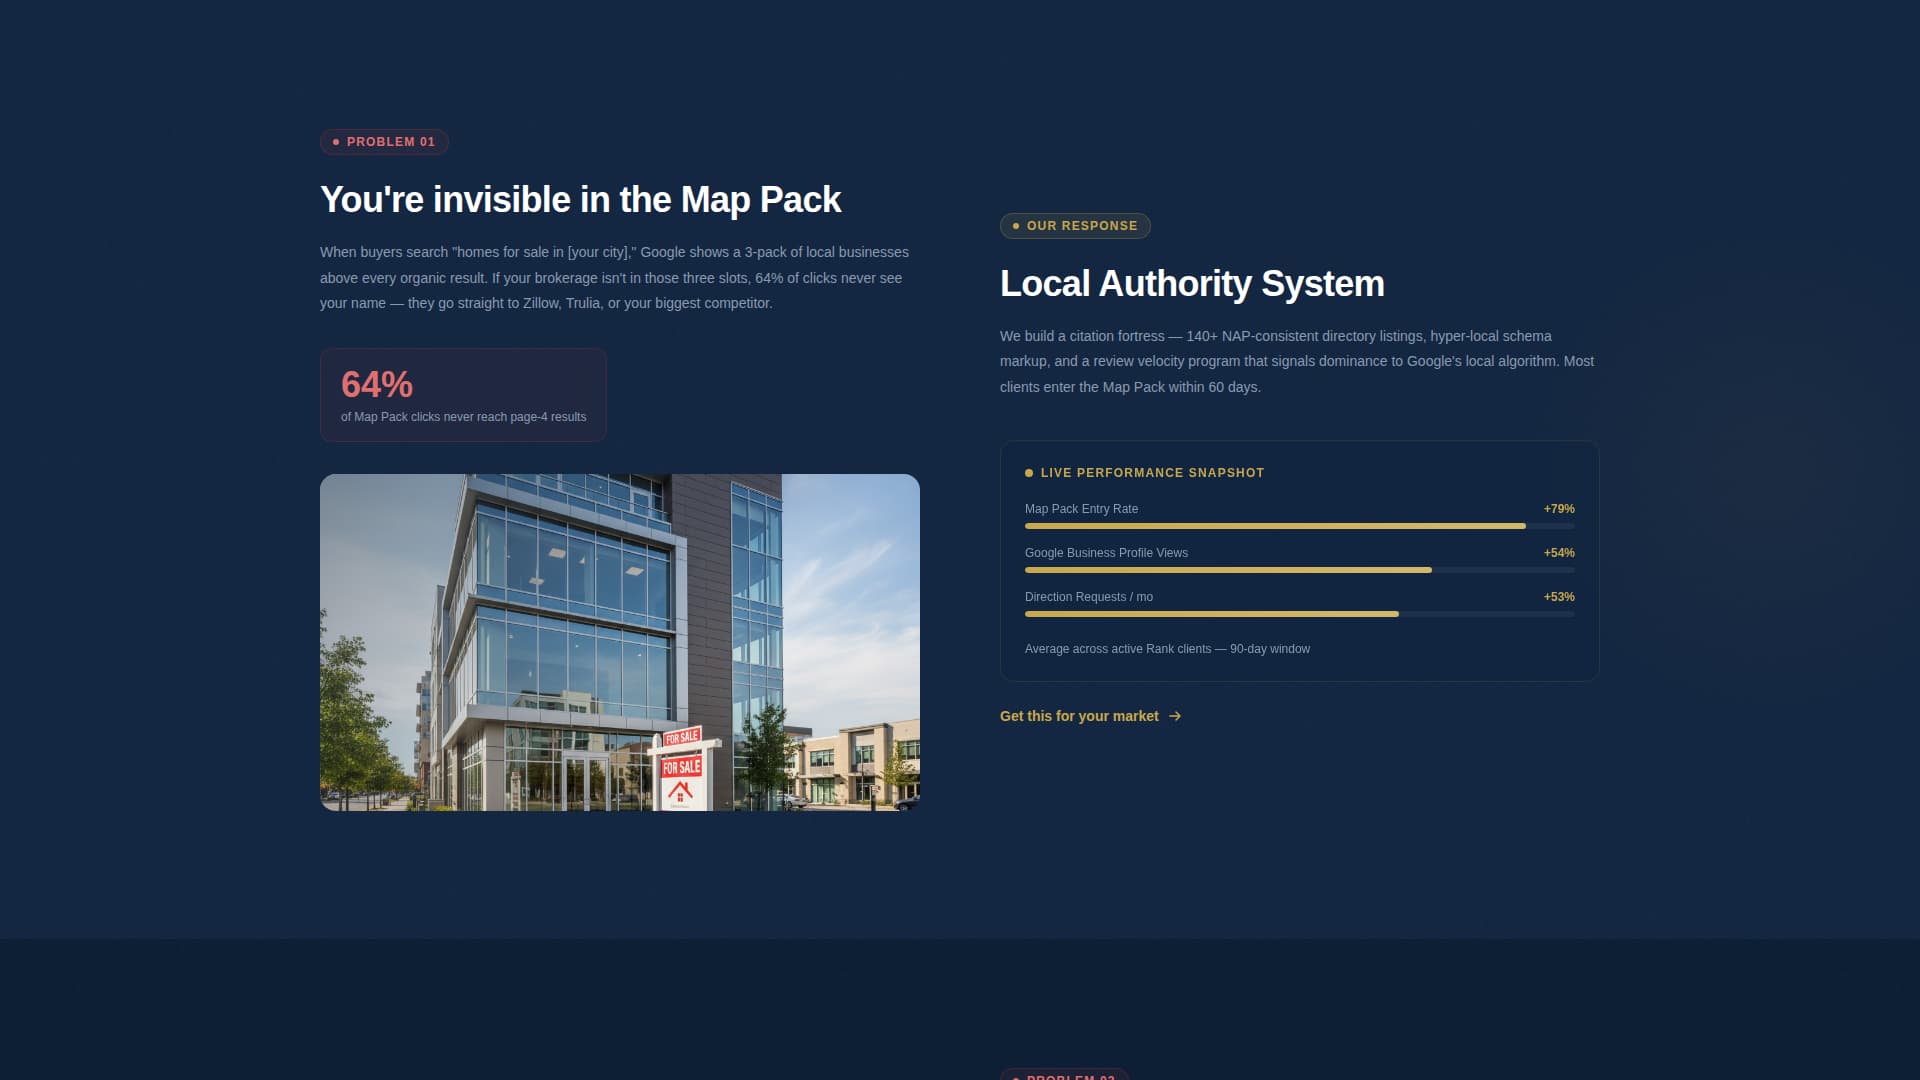Image resolution: width=1920 pixels, height=1080 pixels.
Task: Select the PROBLEM 01 badge
Action: click(384, 141)
